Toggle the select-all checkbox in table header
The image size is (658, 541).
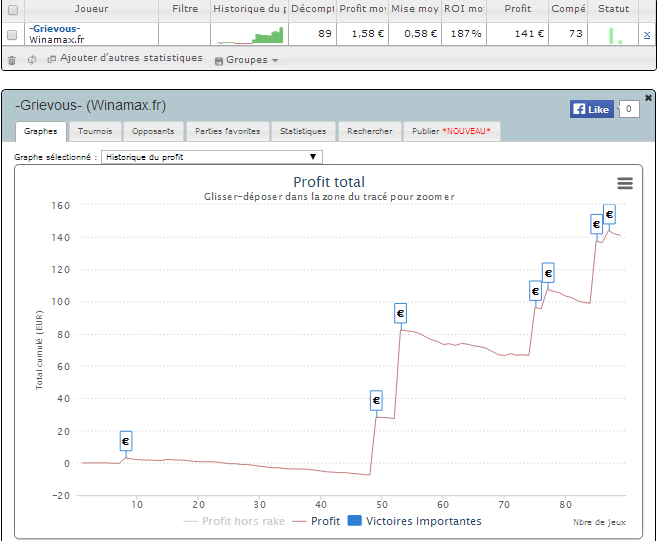pyautogui.click(x=13, y=10)
